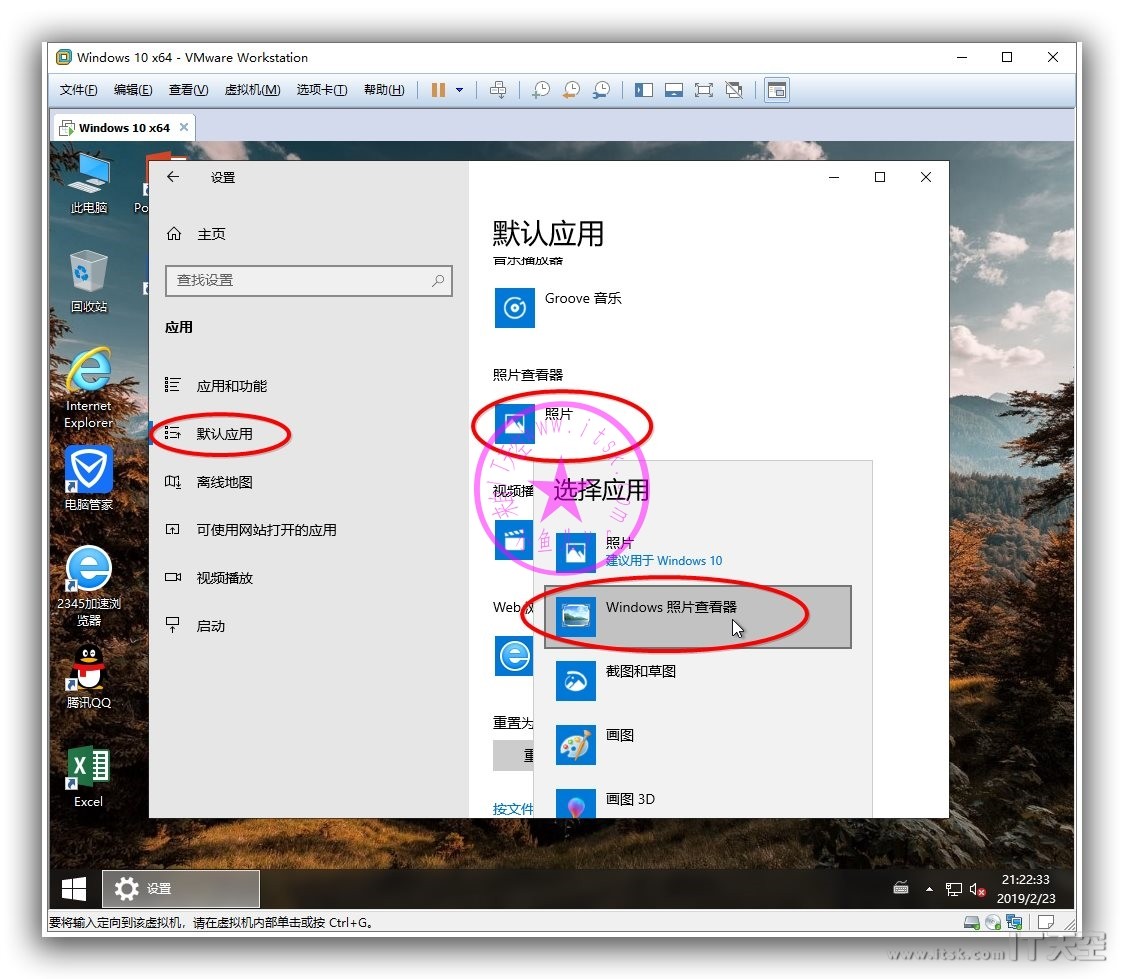Click 照片 under the 照片查看器 heading
Viewport: 1124px width, 979px height.
[535, 424]
